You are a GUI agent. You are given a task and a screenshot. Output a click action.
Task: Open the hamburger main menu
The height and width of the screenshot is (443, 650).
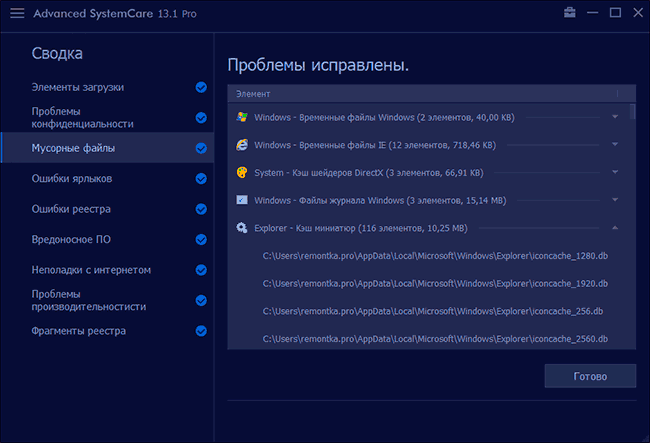(x=17, y=13)
